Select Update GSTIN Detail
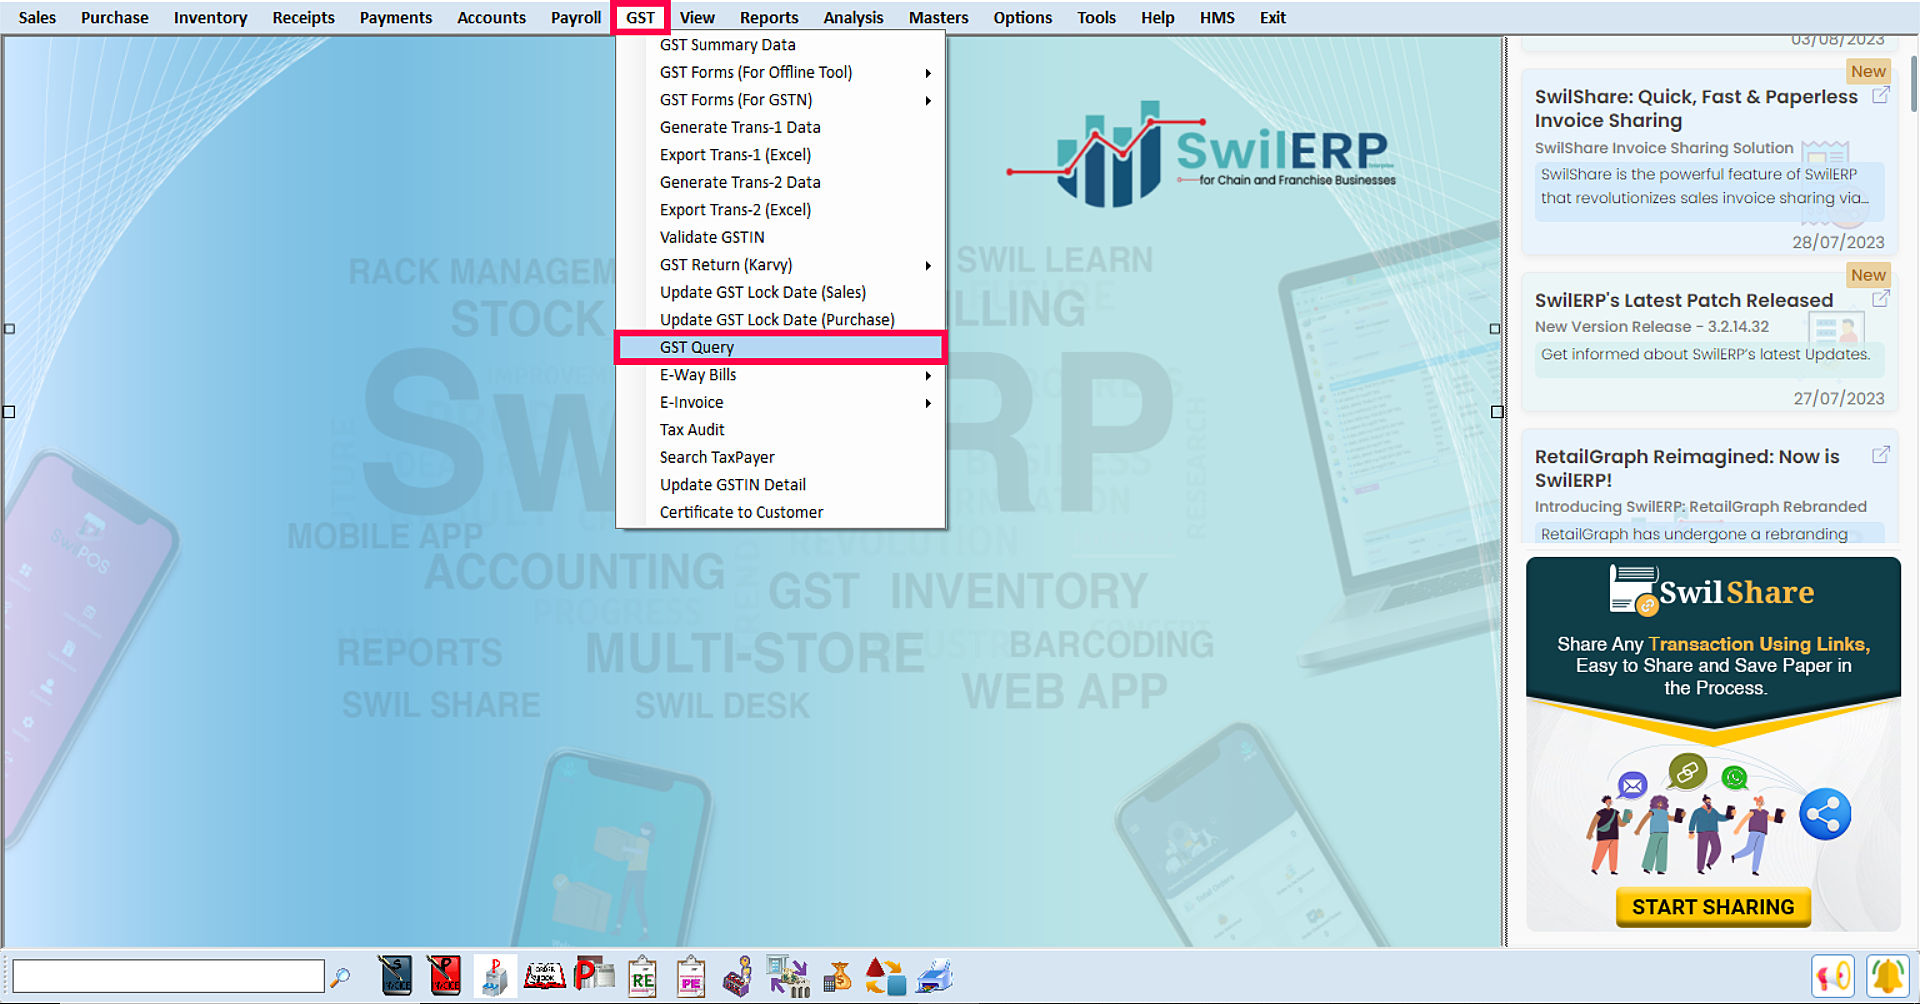 pyautogui.click(x=781, y=485)
